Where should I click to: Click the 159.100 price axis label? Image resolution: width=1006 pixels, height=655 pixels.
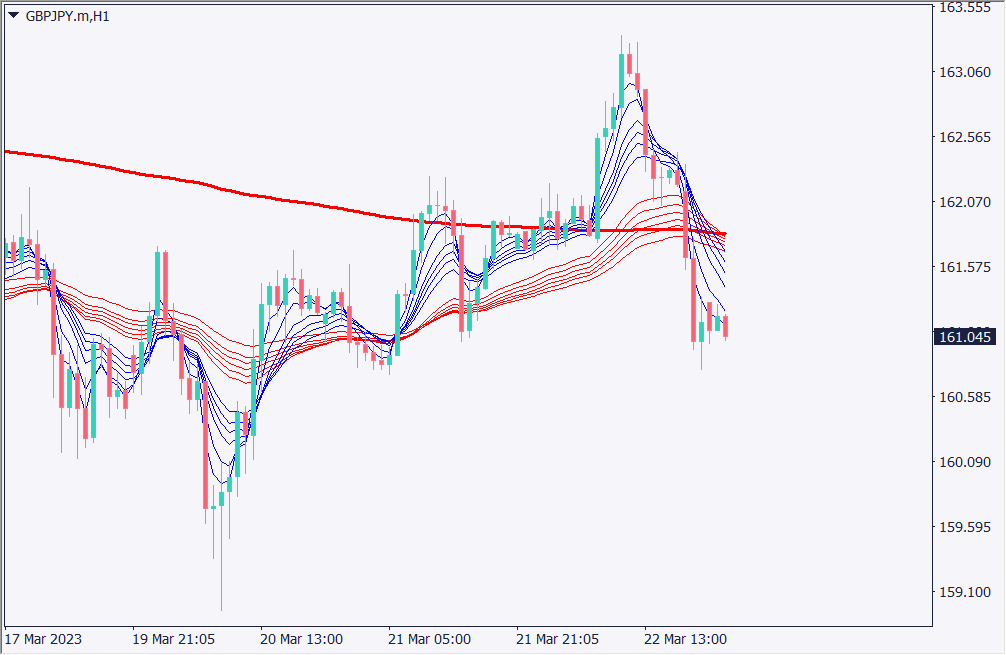click(965, 593)
